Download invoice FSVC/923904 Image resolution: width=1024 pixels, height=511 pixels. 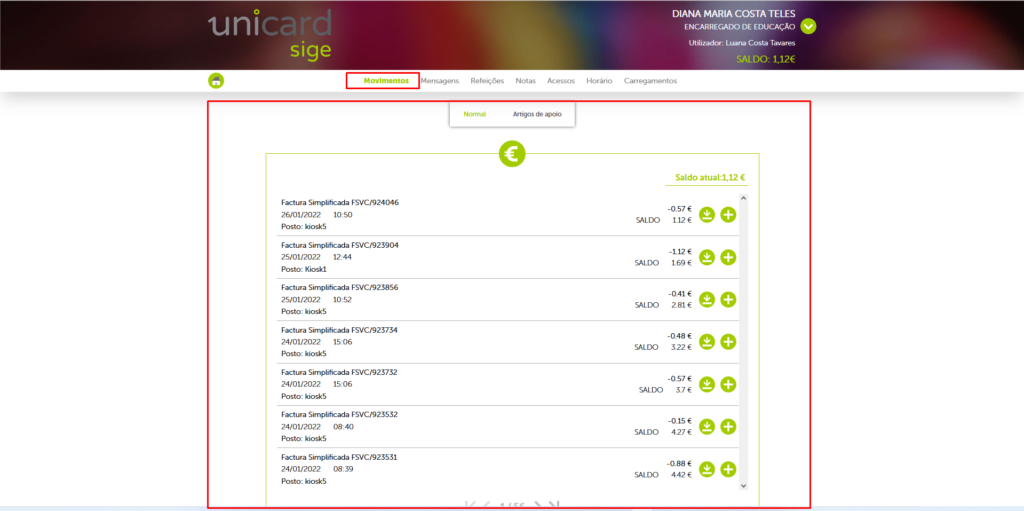(x=707, y=257)
